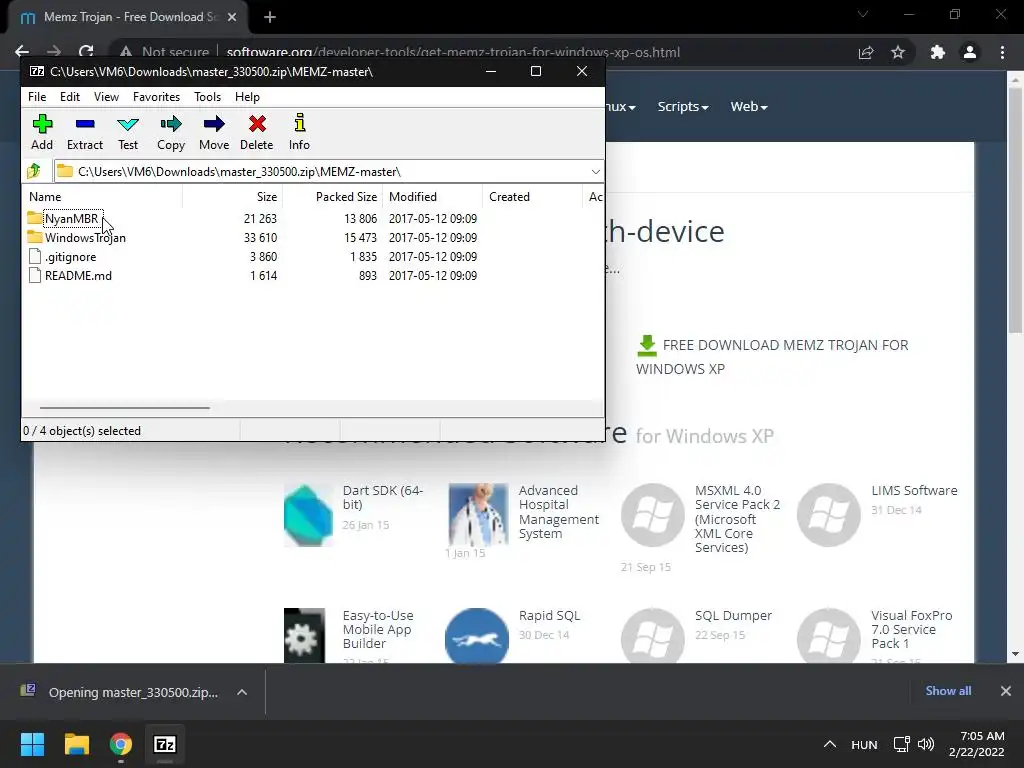Click the Rapid SQL round logo thumbnail
This screenshot has height=768, width=1024.
click(x=477, y=638)
